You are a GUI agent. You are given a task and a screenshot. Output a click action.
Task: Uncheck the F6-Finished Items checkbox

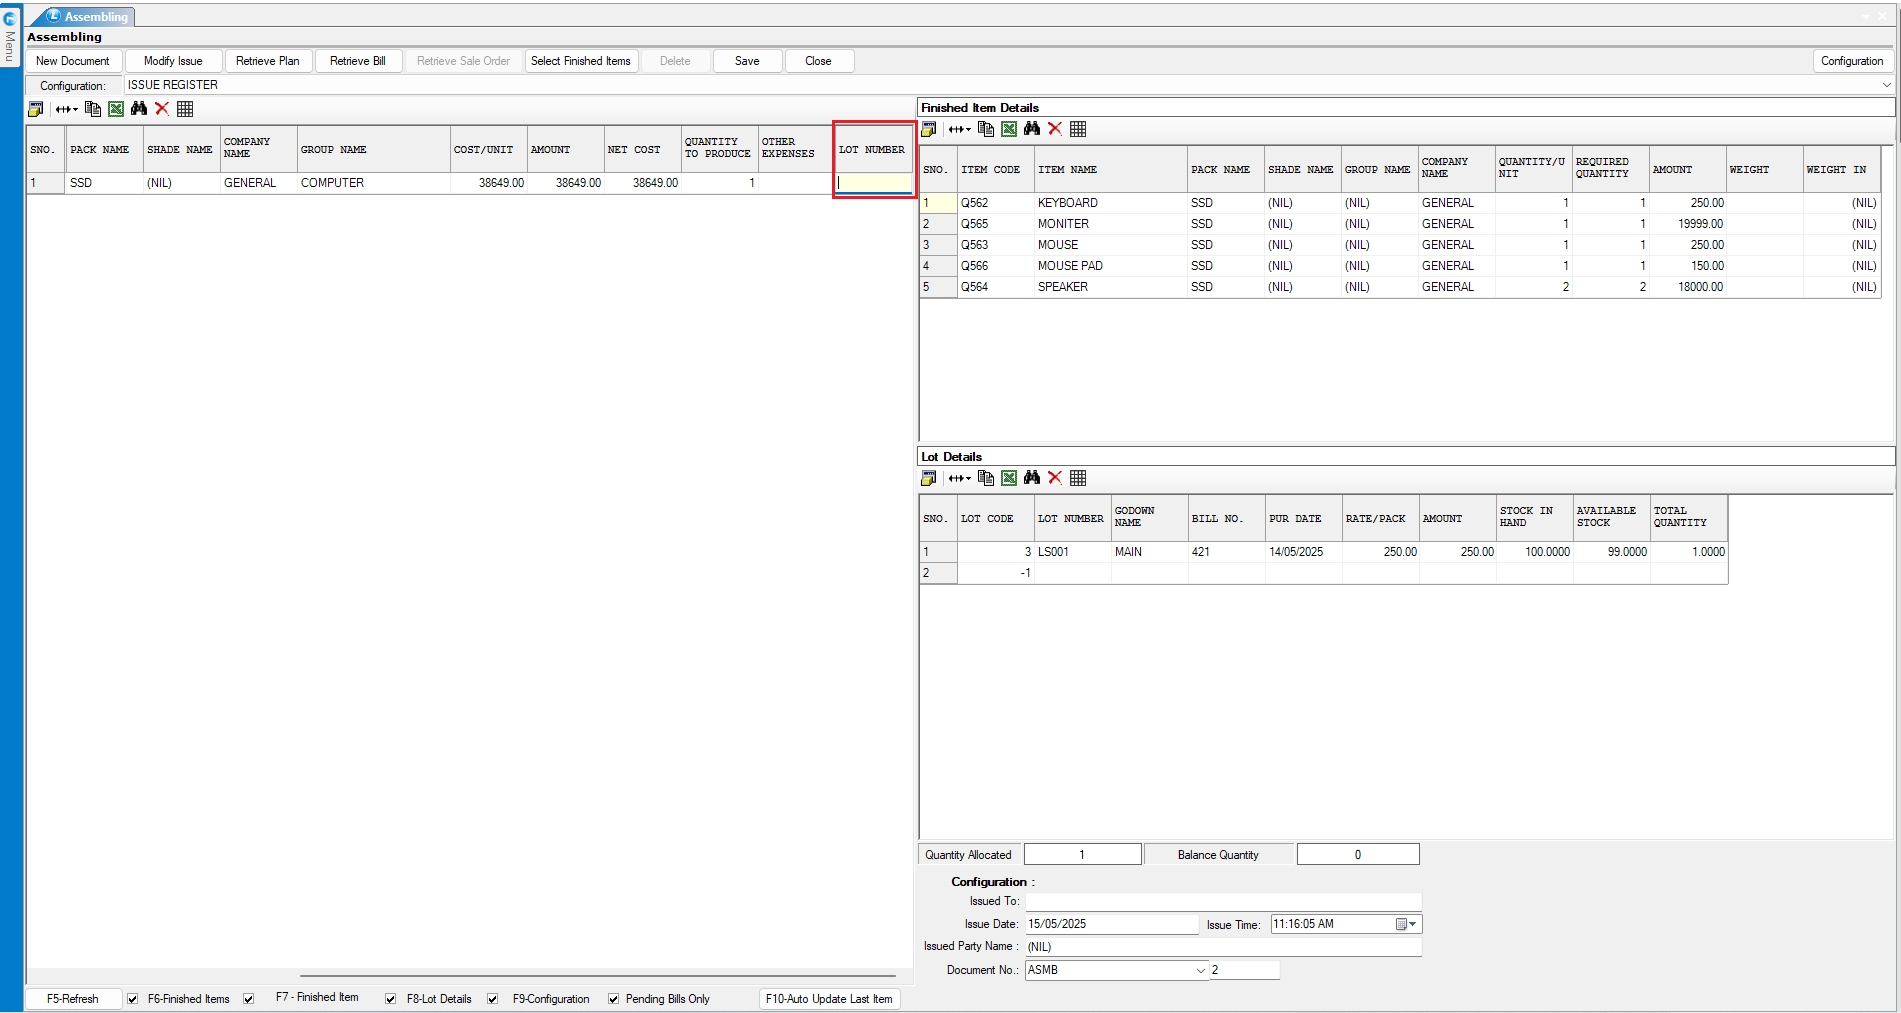133,999
